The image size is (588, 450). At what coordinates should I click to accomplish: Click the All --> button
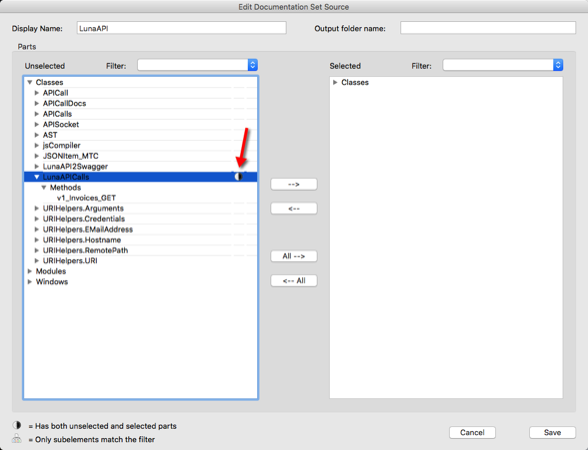click(x=294, y=256)
